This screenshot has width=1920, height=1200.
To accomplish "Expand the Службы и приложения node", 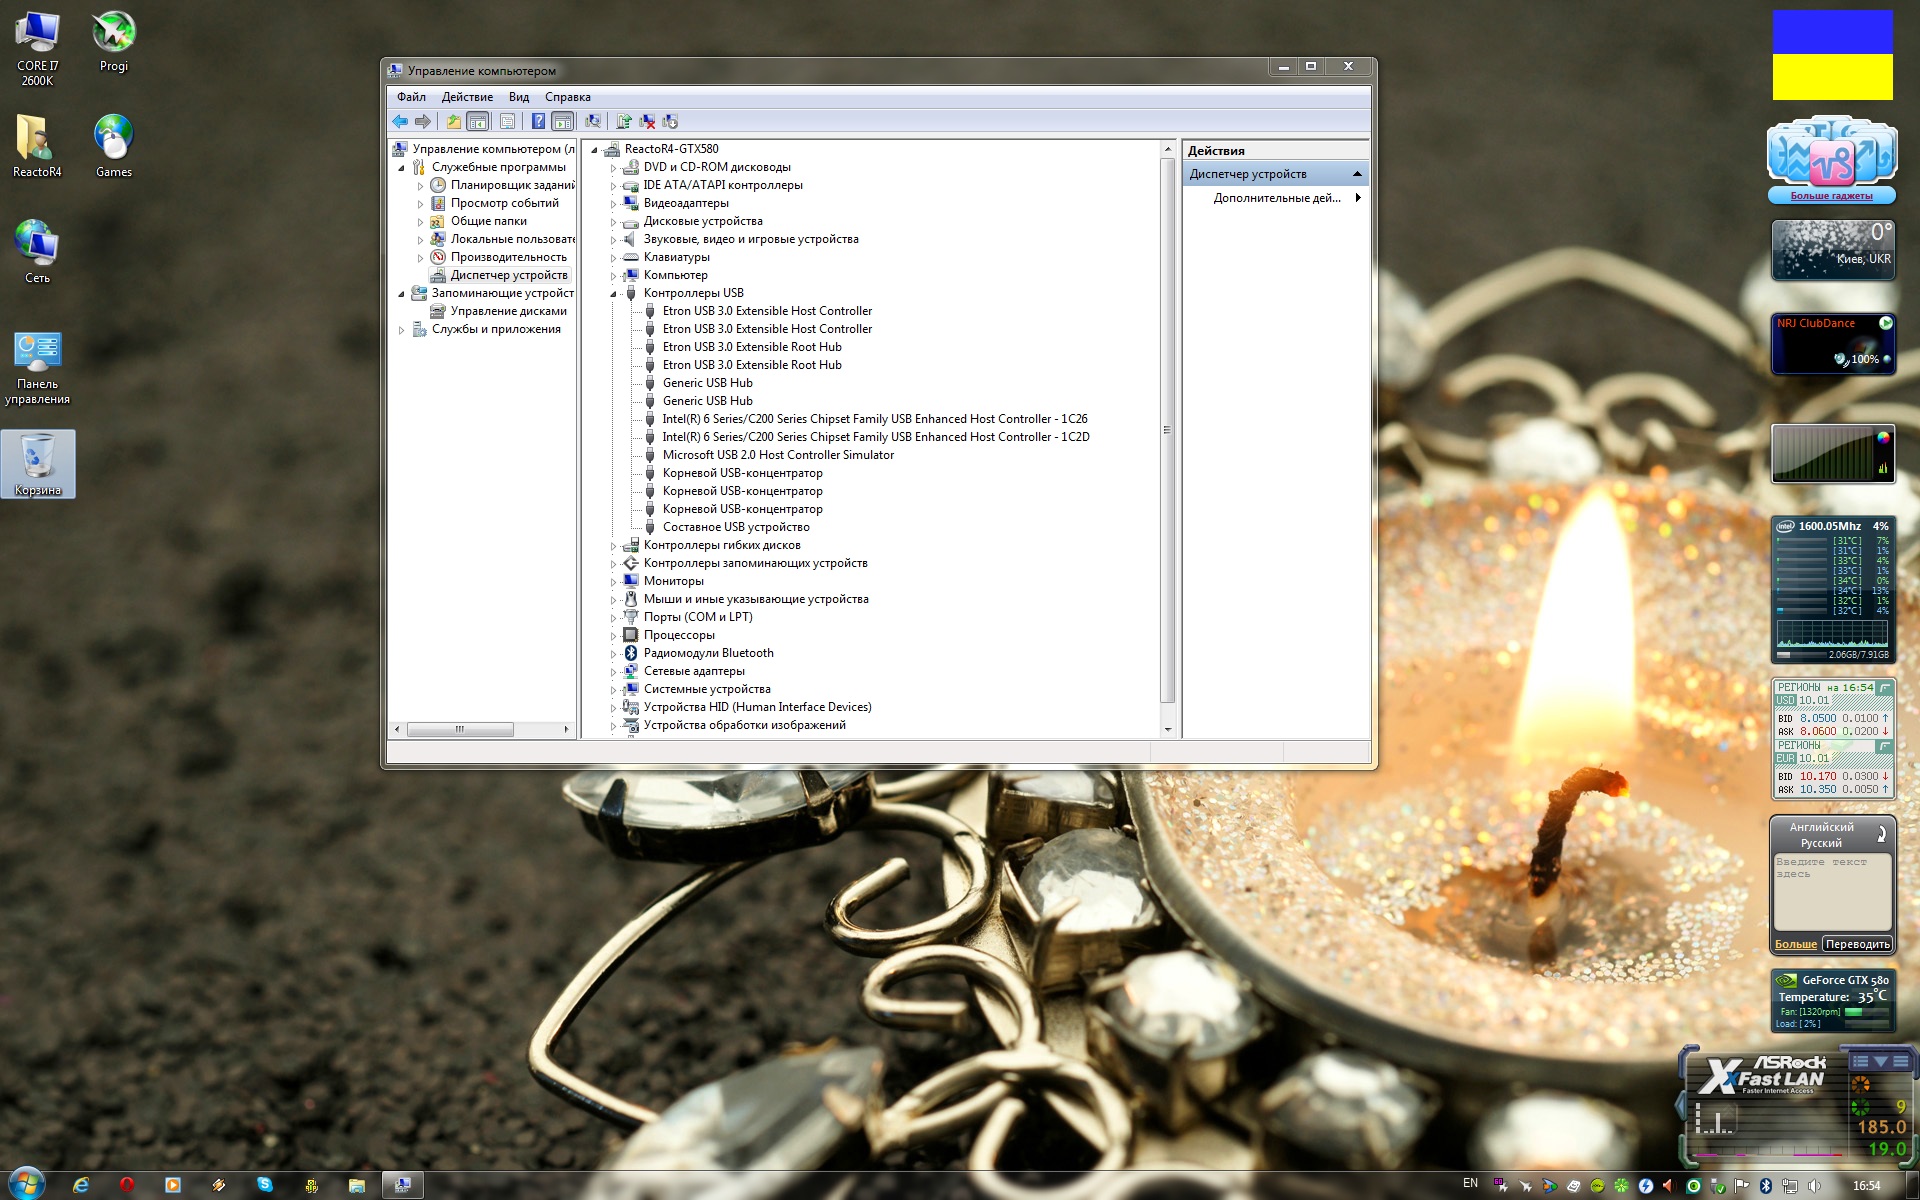I will pos(402,330).
